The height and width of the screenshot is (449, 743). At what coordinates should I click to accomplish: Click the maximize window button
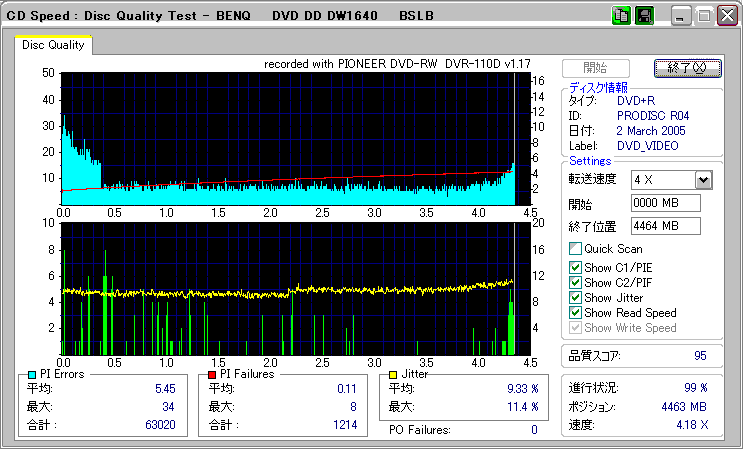click(x=704, y=15)
